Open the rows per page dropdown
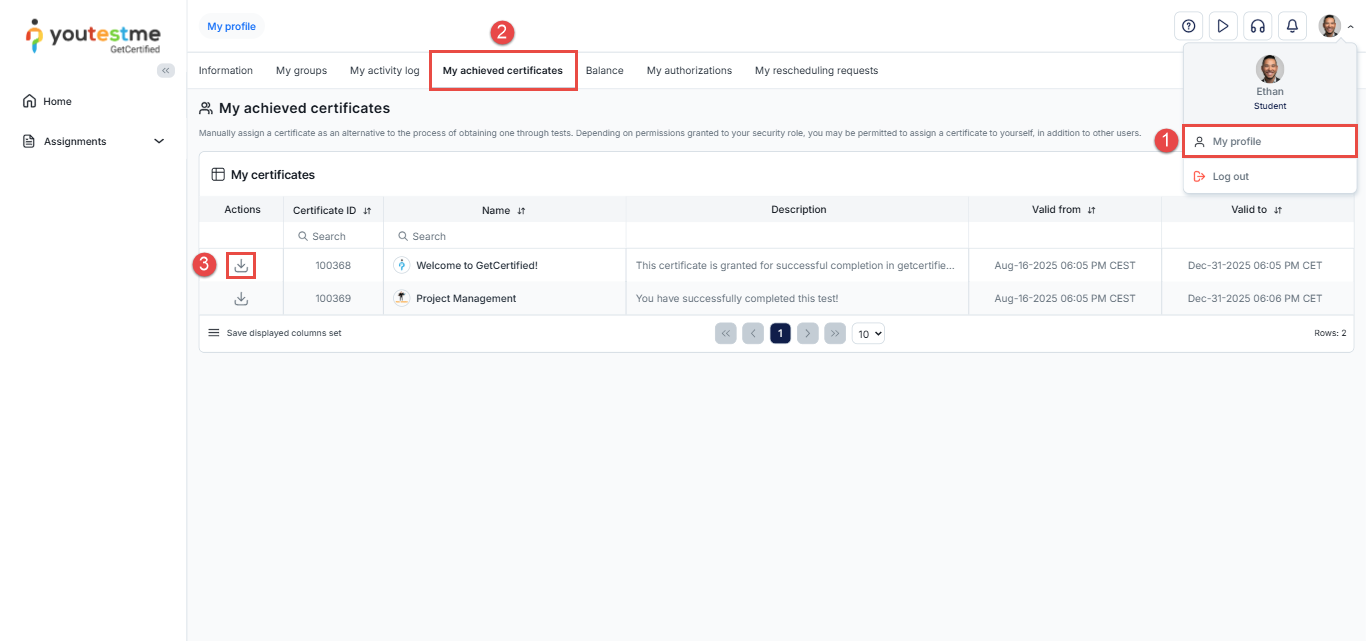 868,334
